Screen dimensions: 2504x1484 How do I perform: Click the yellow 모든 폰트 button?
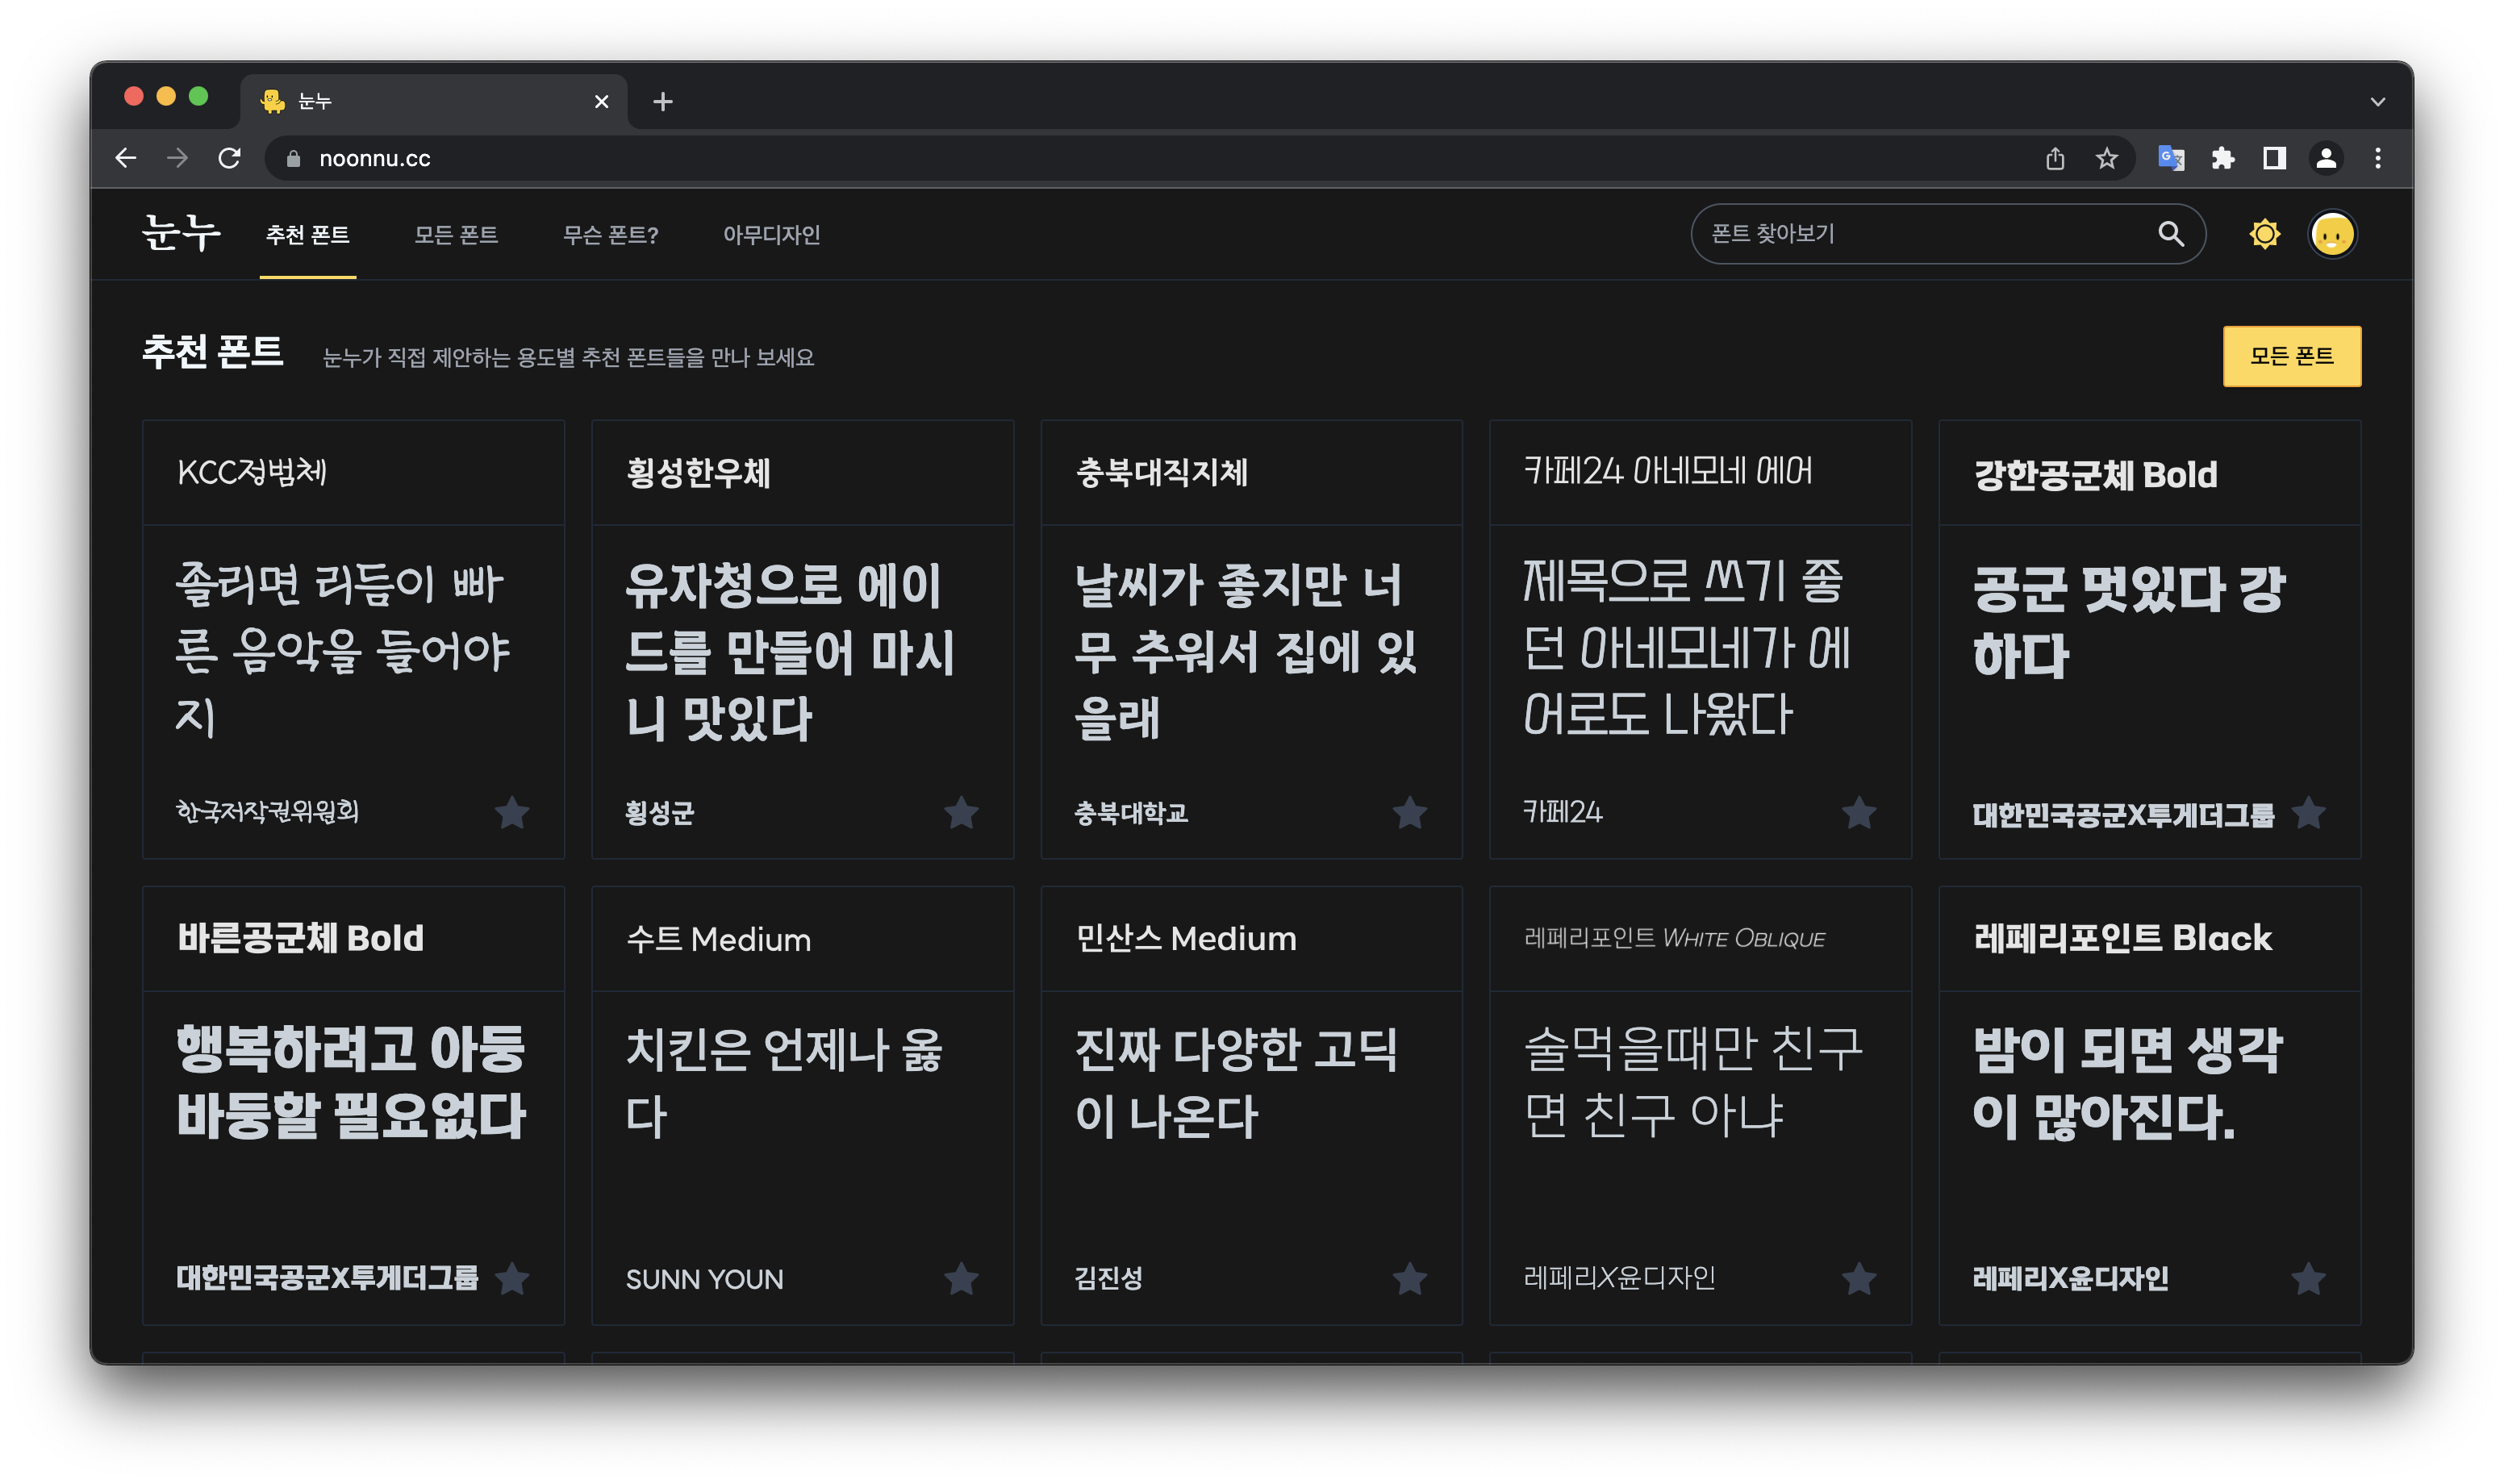coord(2291,356)
